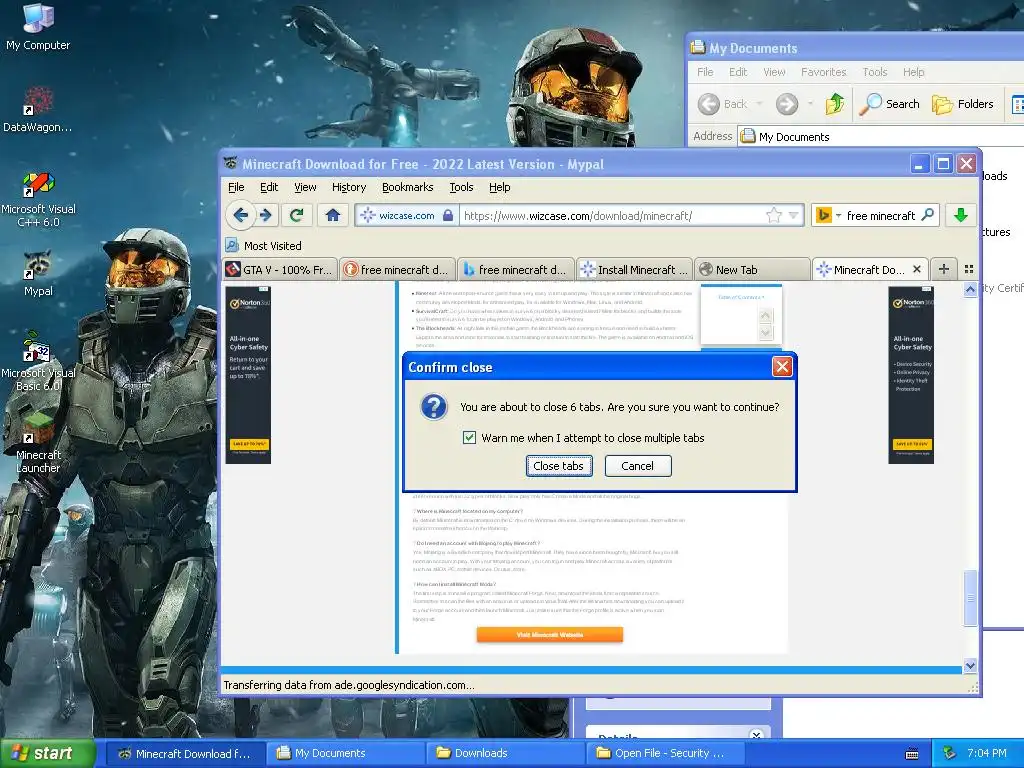1024x768 pixels.
Task: Click the padlock site security icon
Action: (x=448, y=215)
